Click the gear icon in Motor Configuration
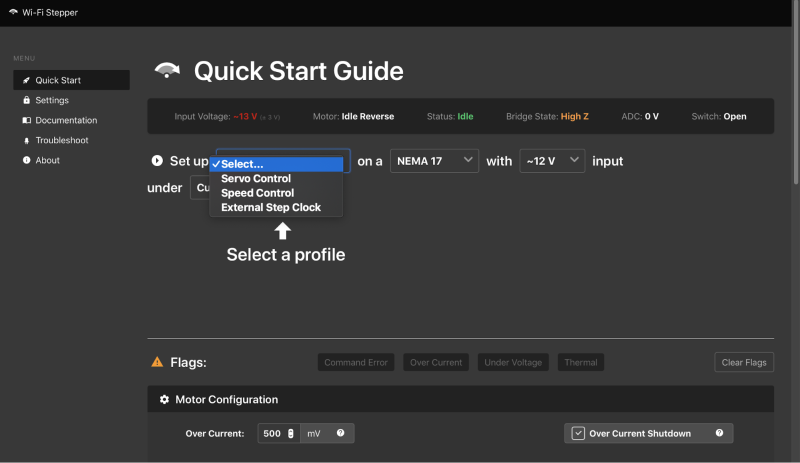This screenshot has width=800, height=463. pyautogui.click(x=164, y=399)
